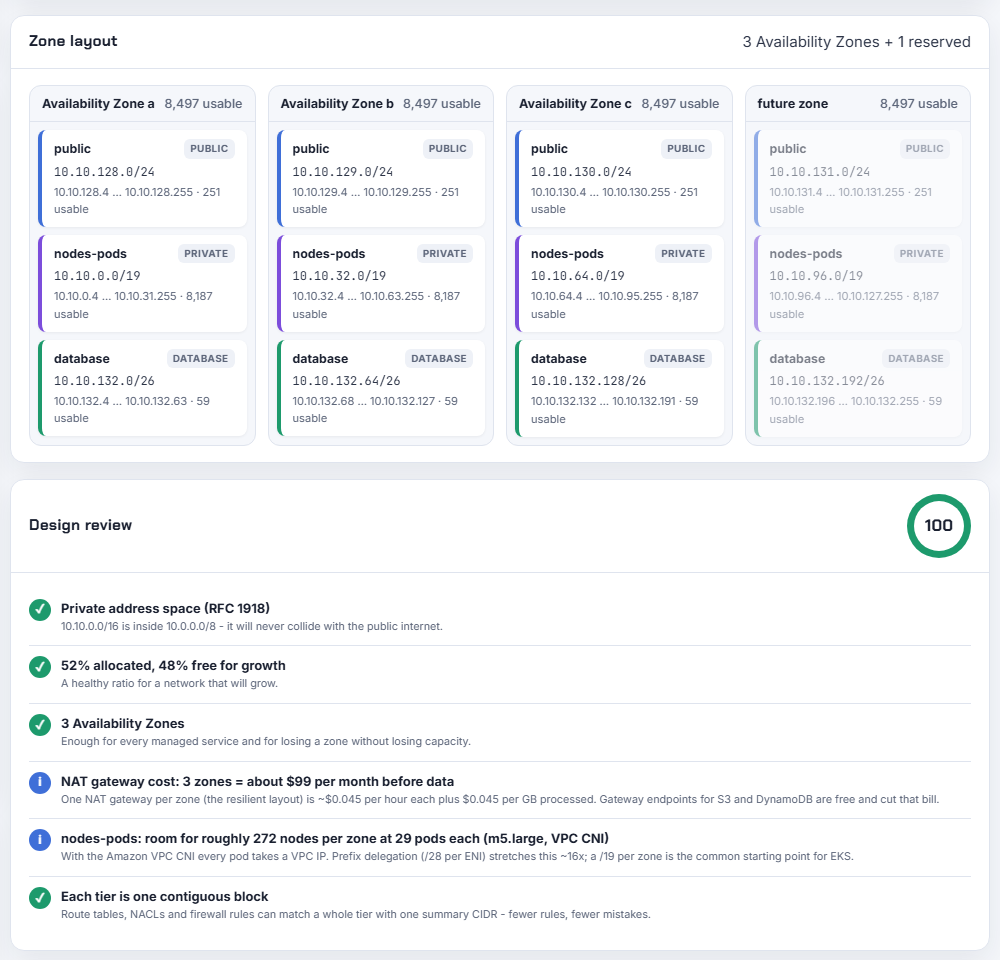Click CIDR text 10.10.132.64/26
1000x960 pixels.
coord(346,381)
